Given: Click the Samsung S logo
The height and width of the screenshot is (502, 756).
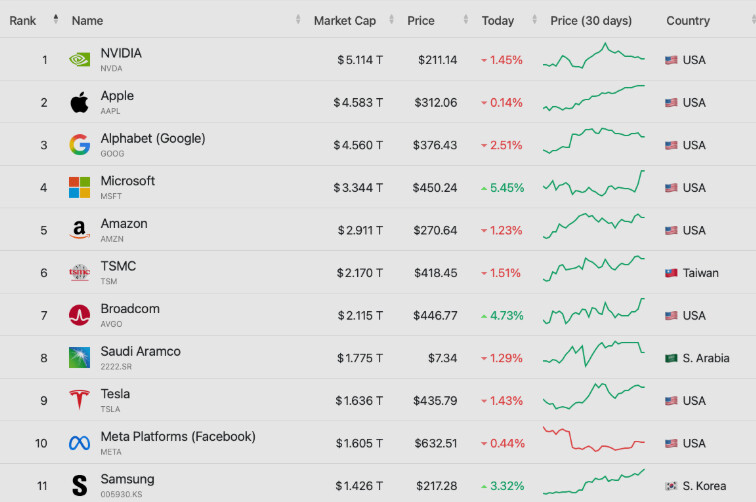Looking at the screenshot, I should (80, 485).
